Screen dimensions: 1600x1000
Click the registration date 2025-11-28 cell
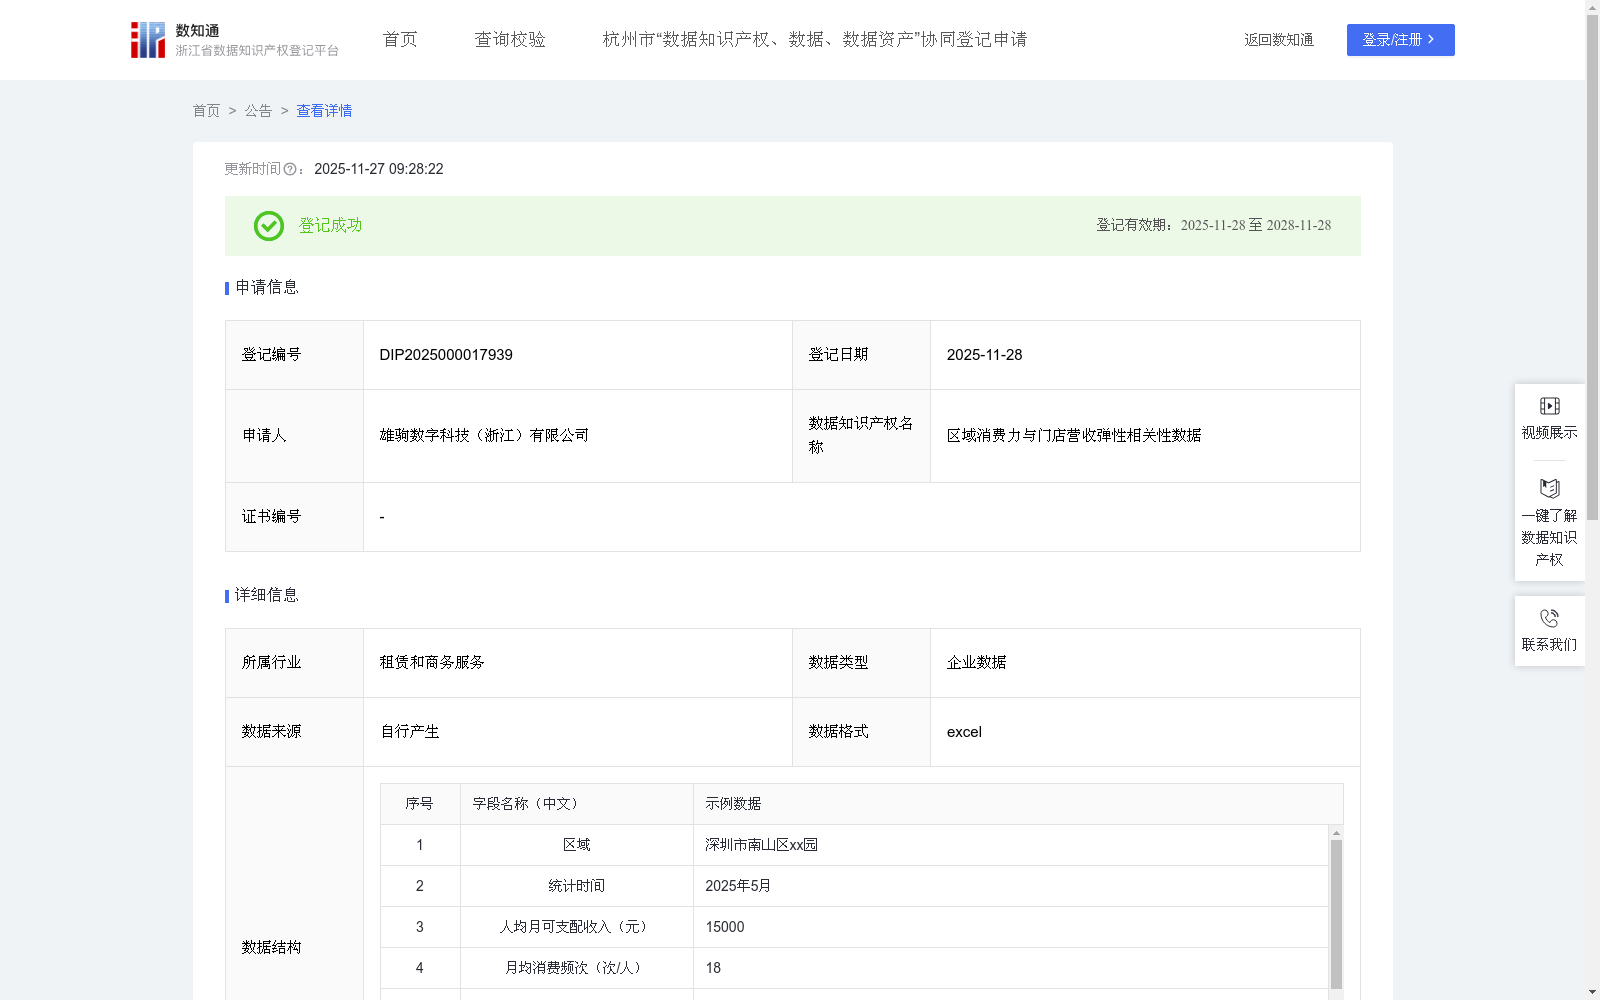pos(1145,355)
